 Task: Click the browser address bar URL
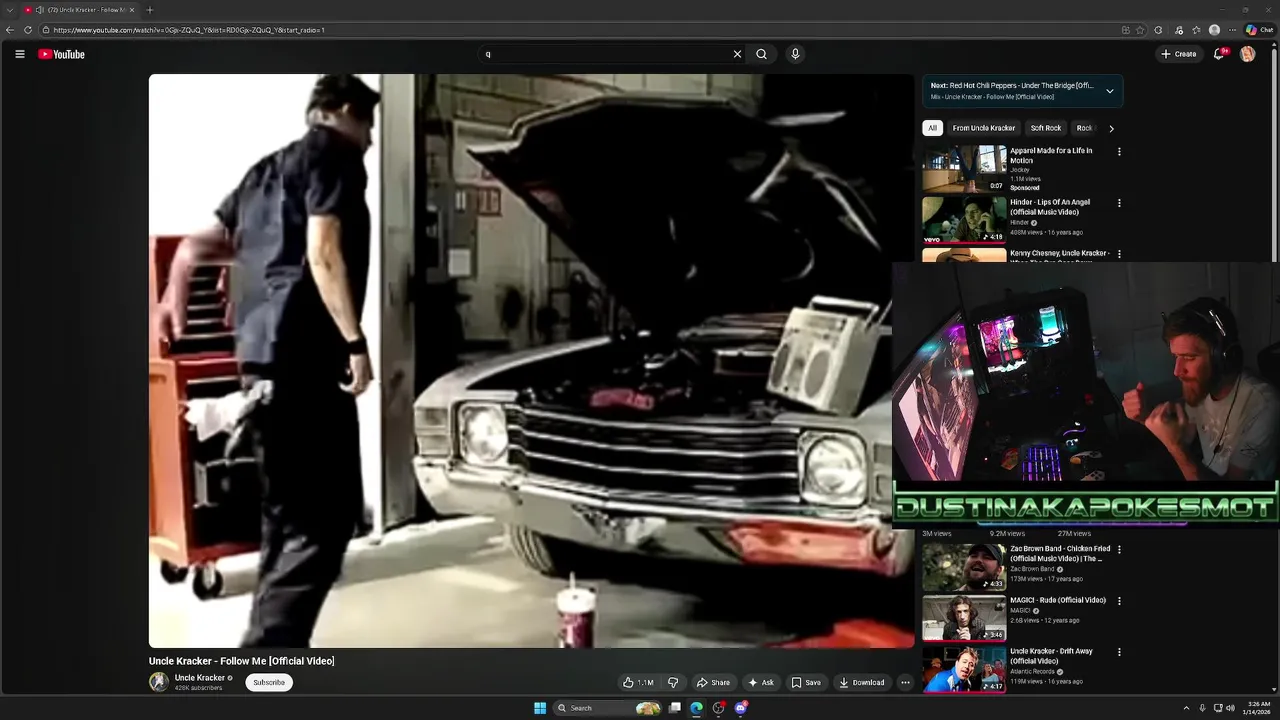[190, 30]
